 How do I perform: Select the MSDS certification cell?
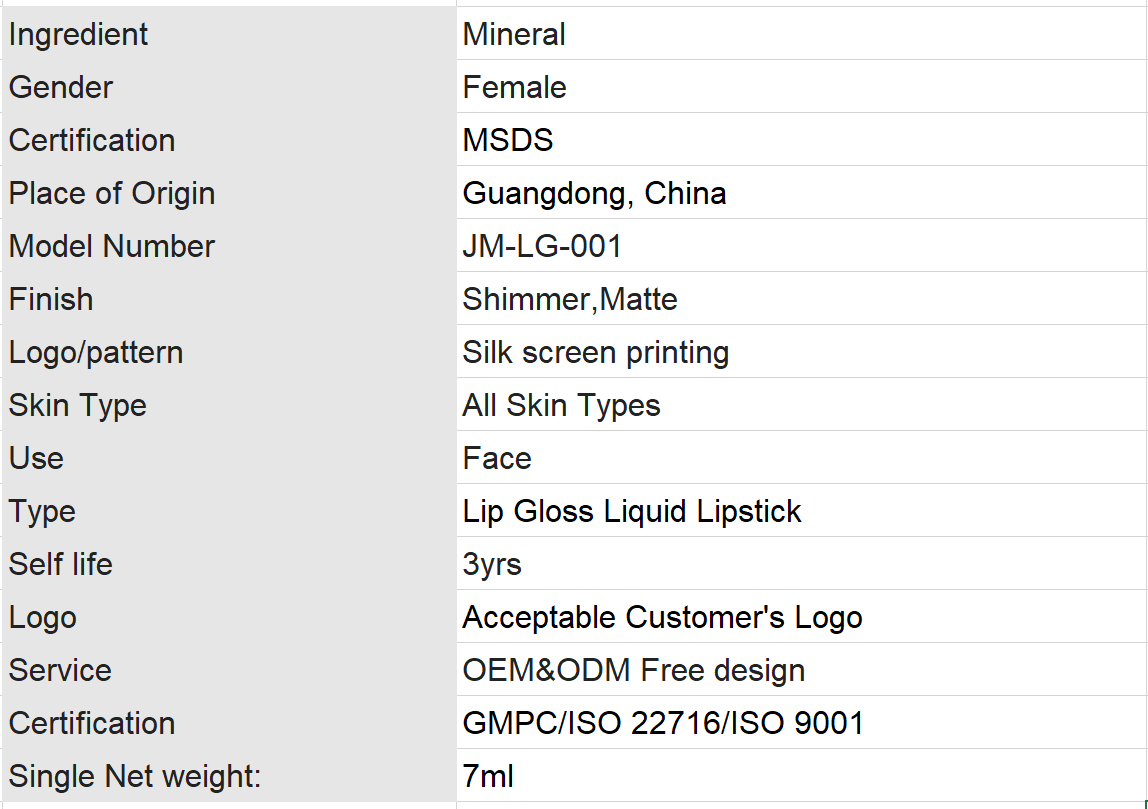point(802,140)
